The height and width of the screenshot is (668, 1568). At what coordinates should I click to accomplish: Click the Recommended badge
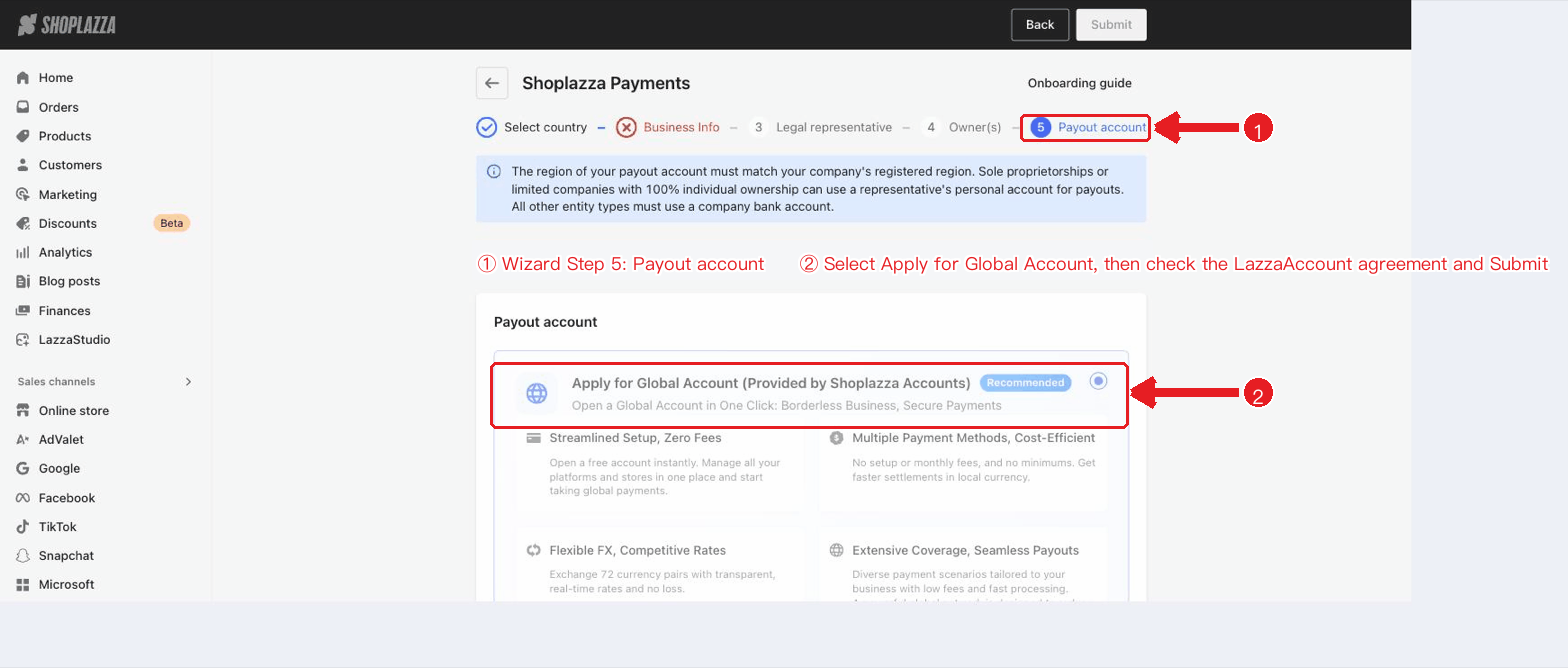(x=1025, y=383)
